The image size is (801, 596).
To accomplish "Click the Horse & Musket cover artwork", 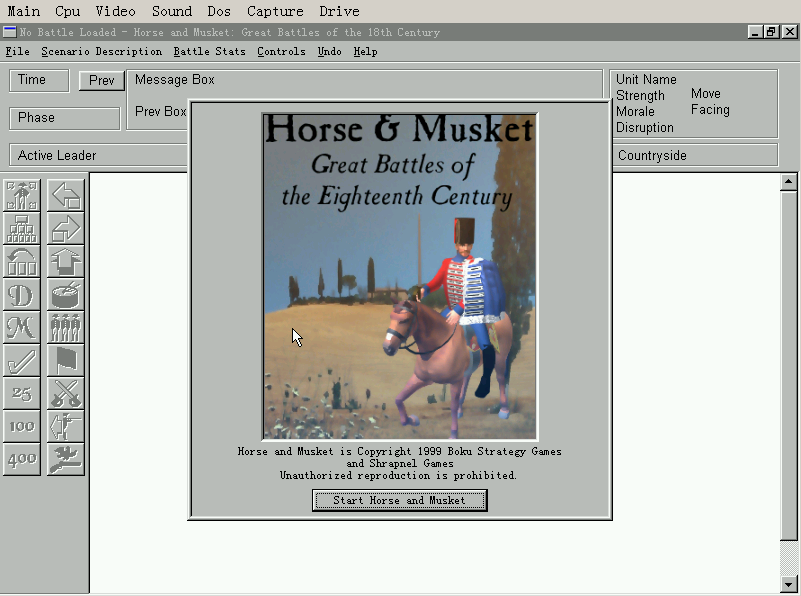I will [x=399, y=276].
